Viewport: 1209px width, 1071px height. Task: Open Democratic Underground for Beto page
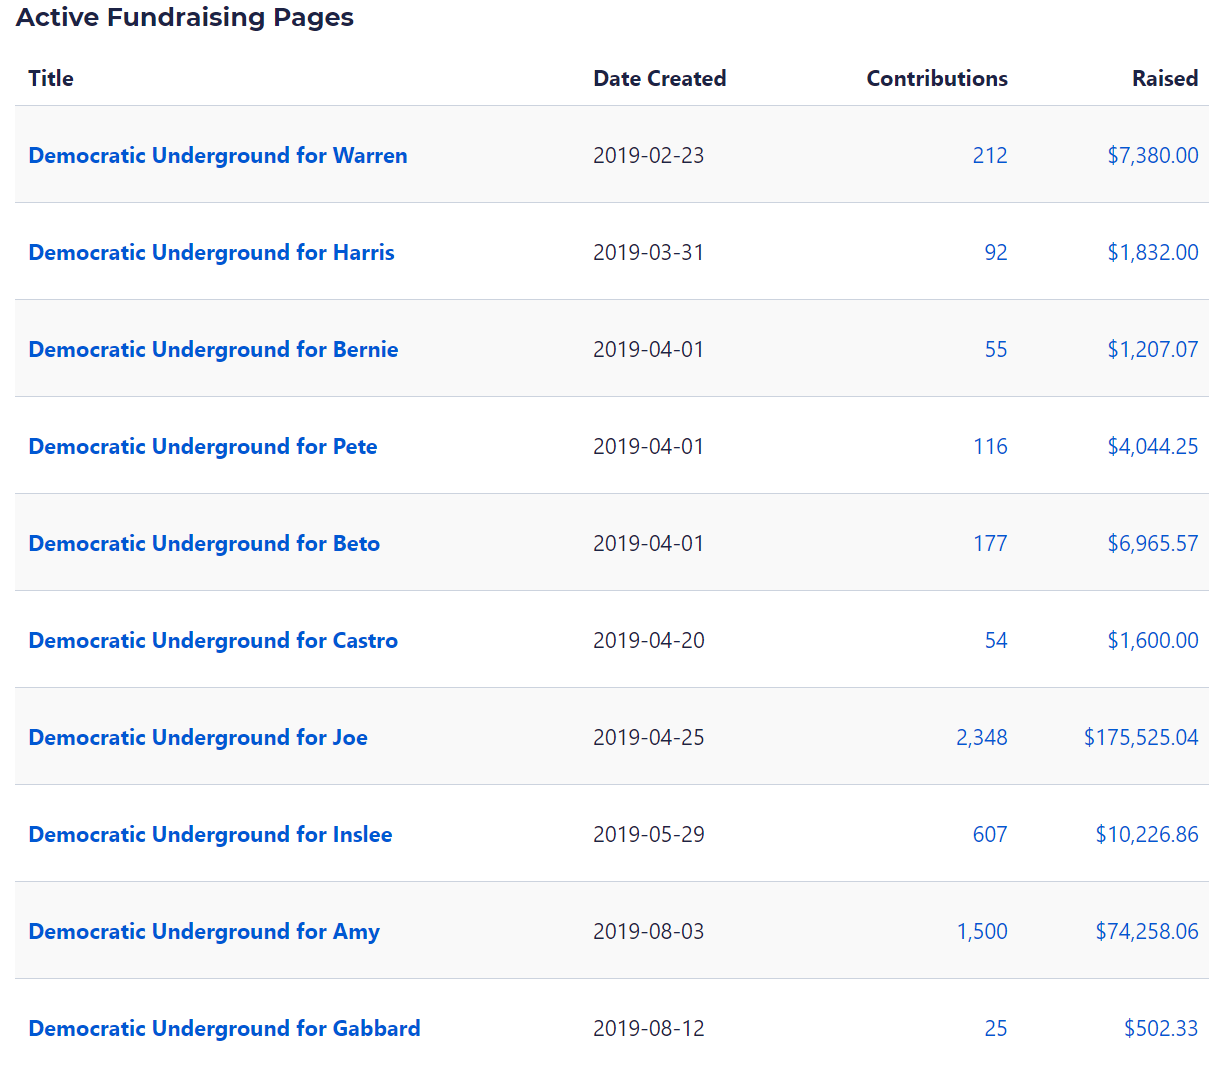pos(204,543)
